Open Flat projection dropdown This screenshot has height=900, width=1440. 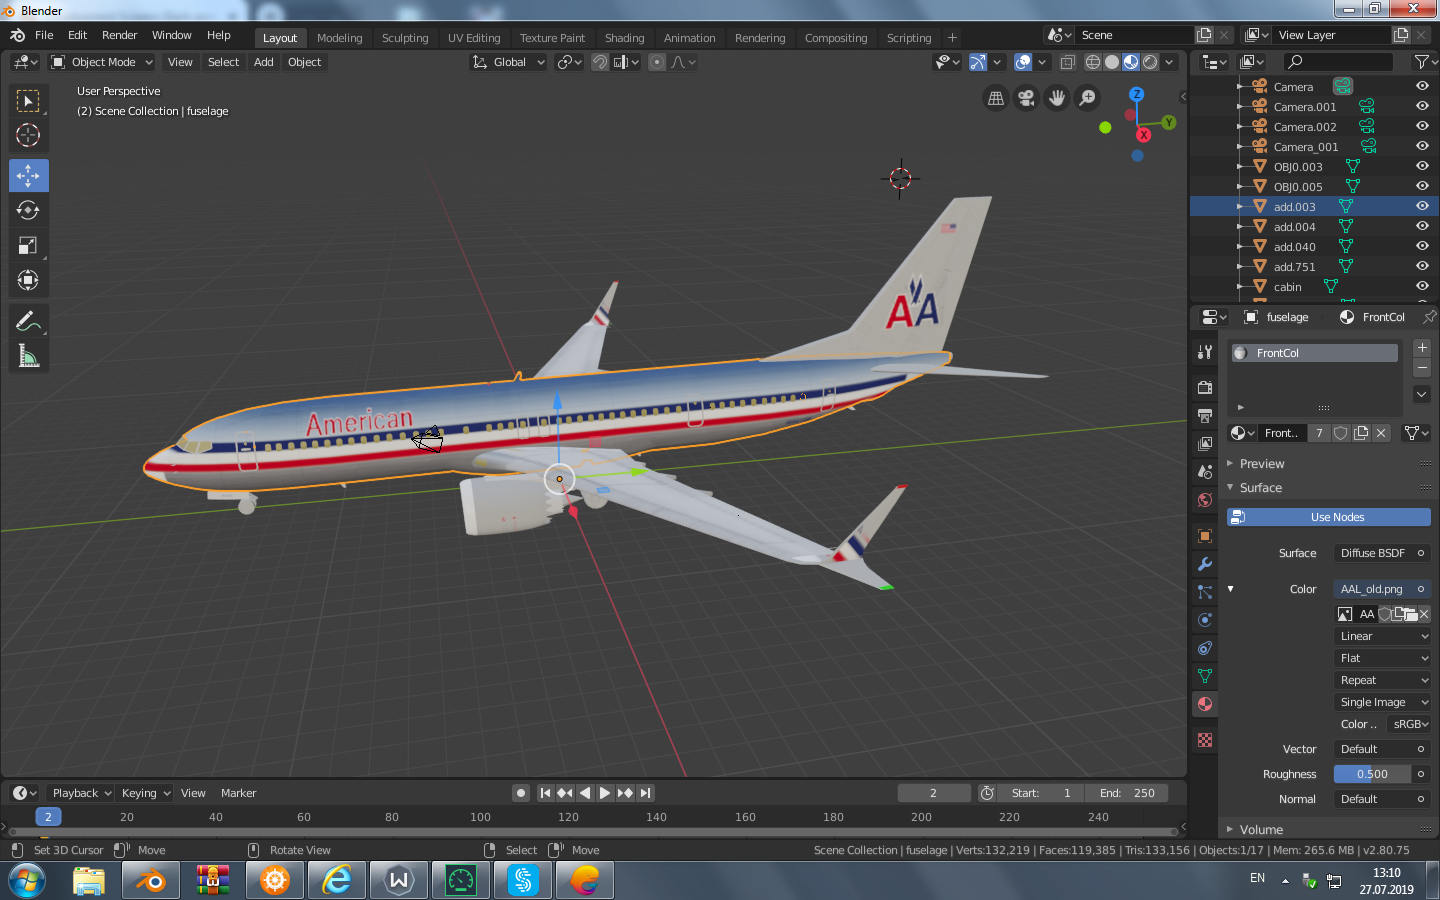point(1383,658)
